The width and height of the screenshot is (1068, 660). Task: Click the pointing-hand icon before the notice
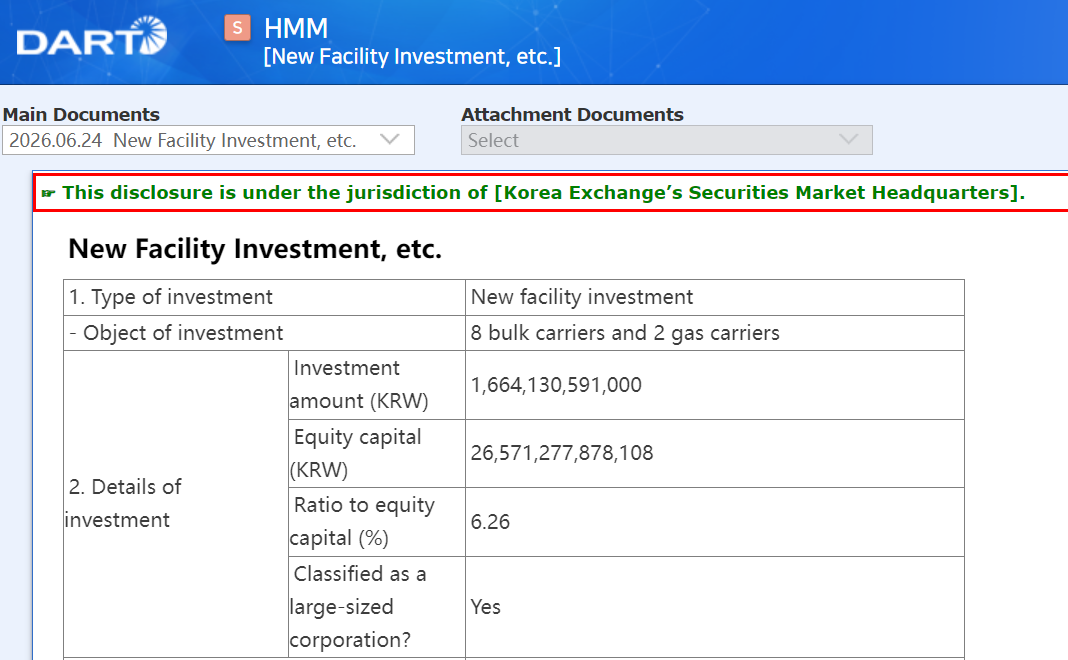coord(48,193)
